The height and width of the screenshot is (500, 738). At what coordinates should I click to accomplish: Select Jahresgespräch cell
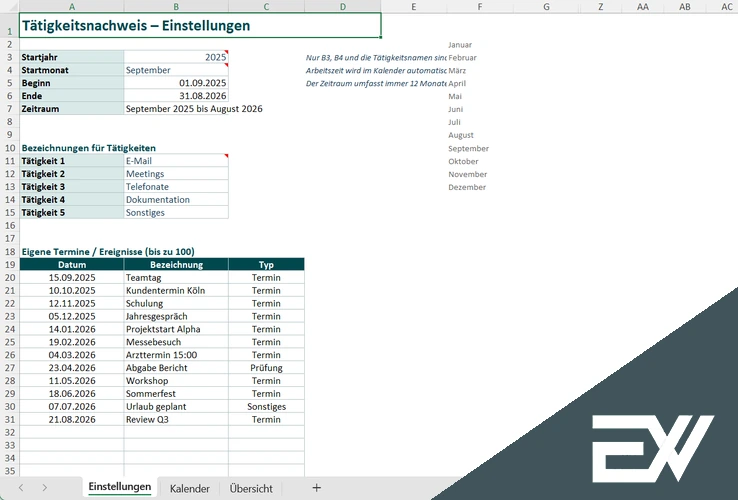[x=176, y=316]
